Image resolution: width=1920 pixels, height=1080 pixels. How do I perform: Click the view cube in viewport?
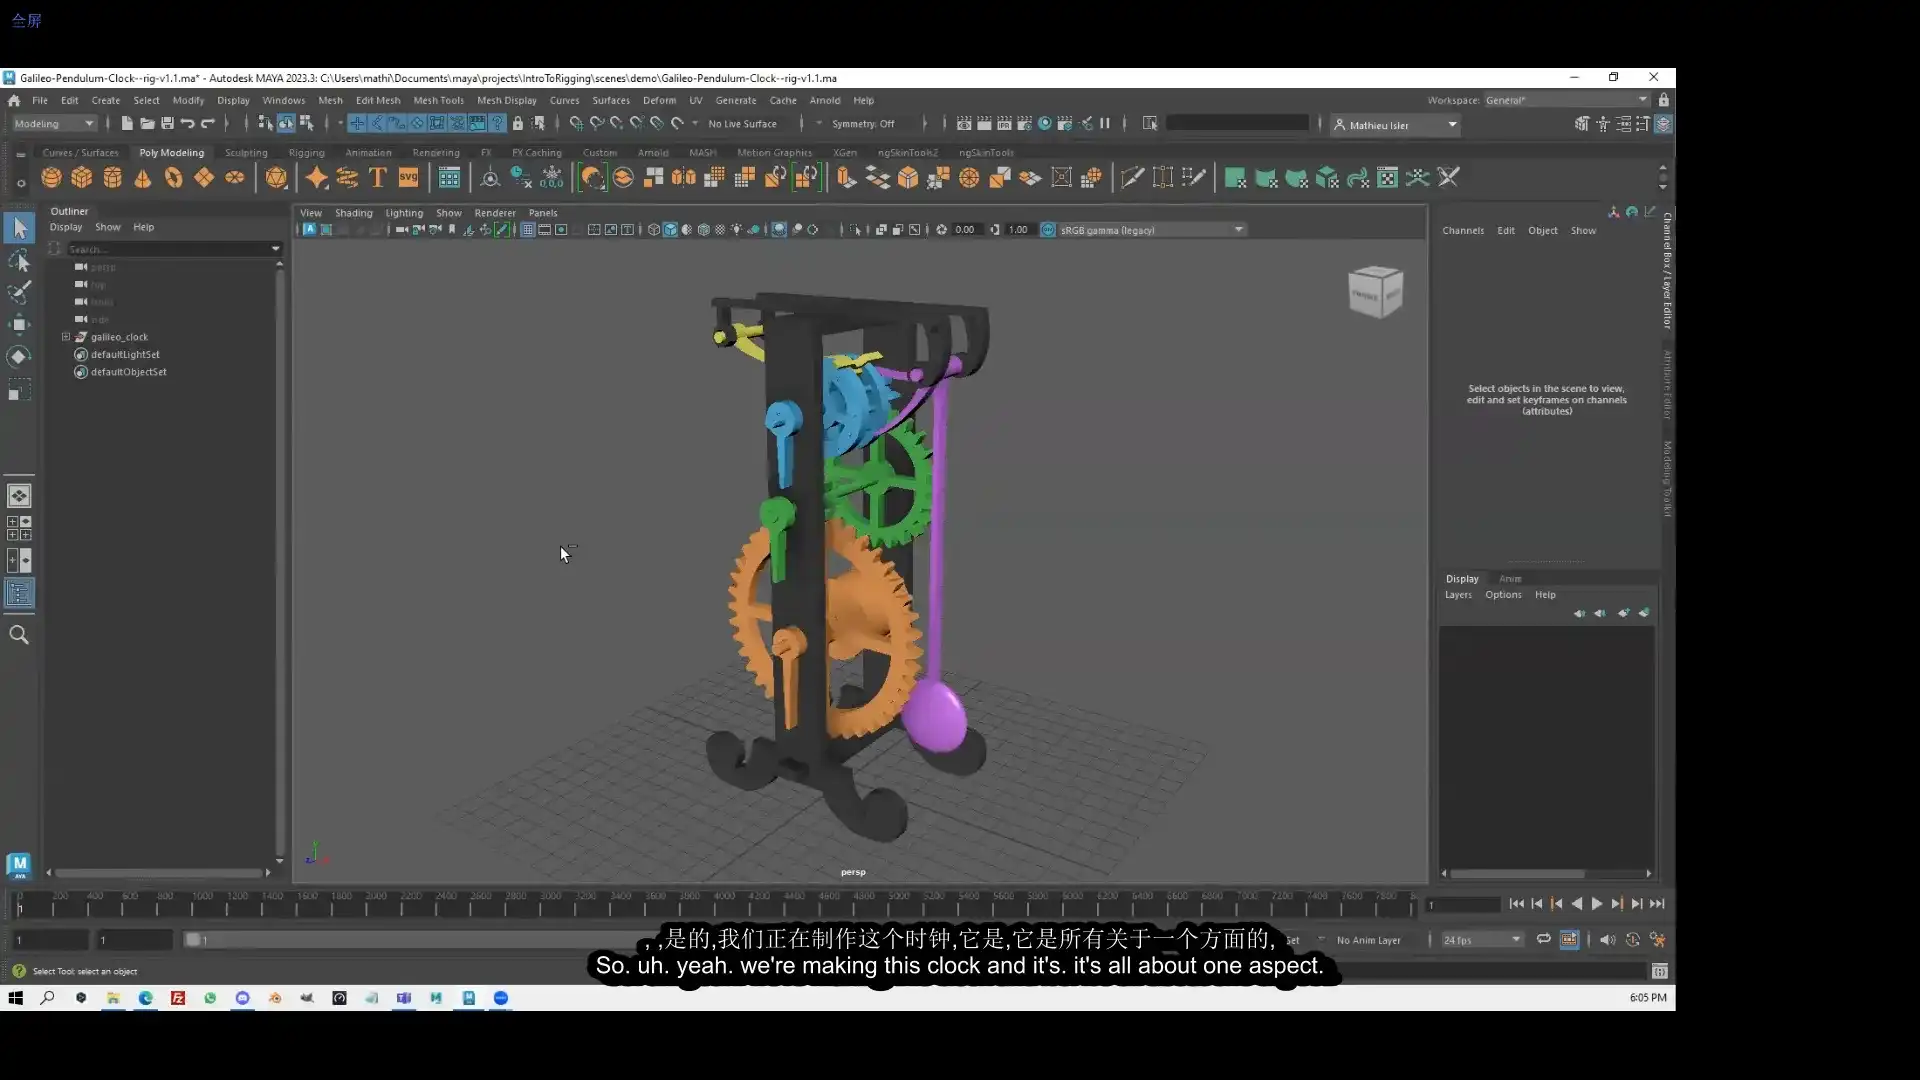coord(1376,292)
